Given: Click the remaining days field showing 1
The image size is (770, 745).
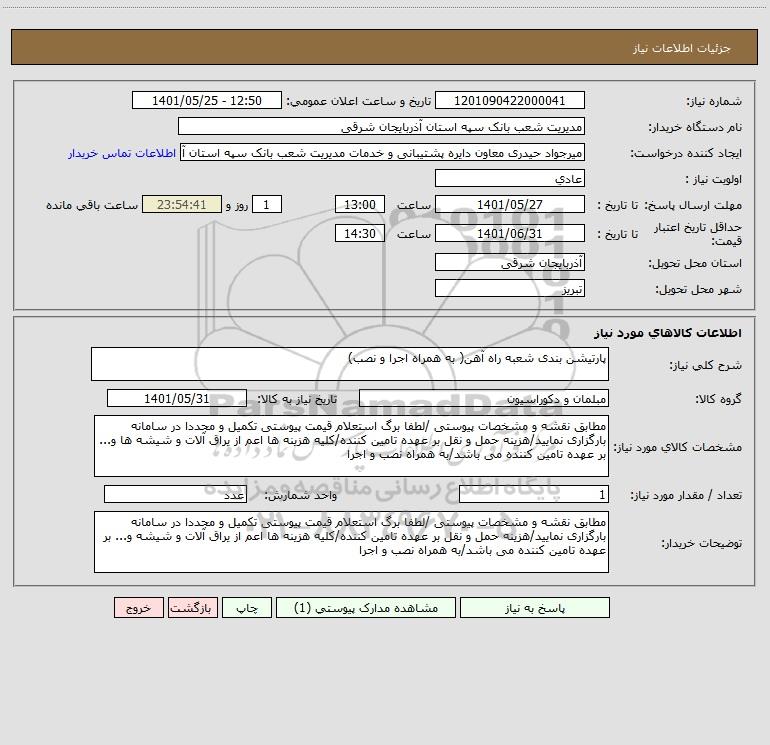Looking at the screenshot, I should 267,205.
